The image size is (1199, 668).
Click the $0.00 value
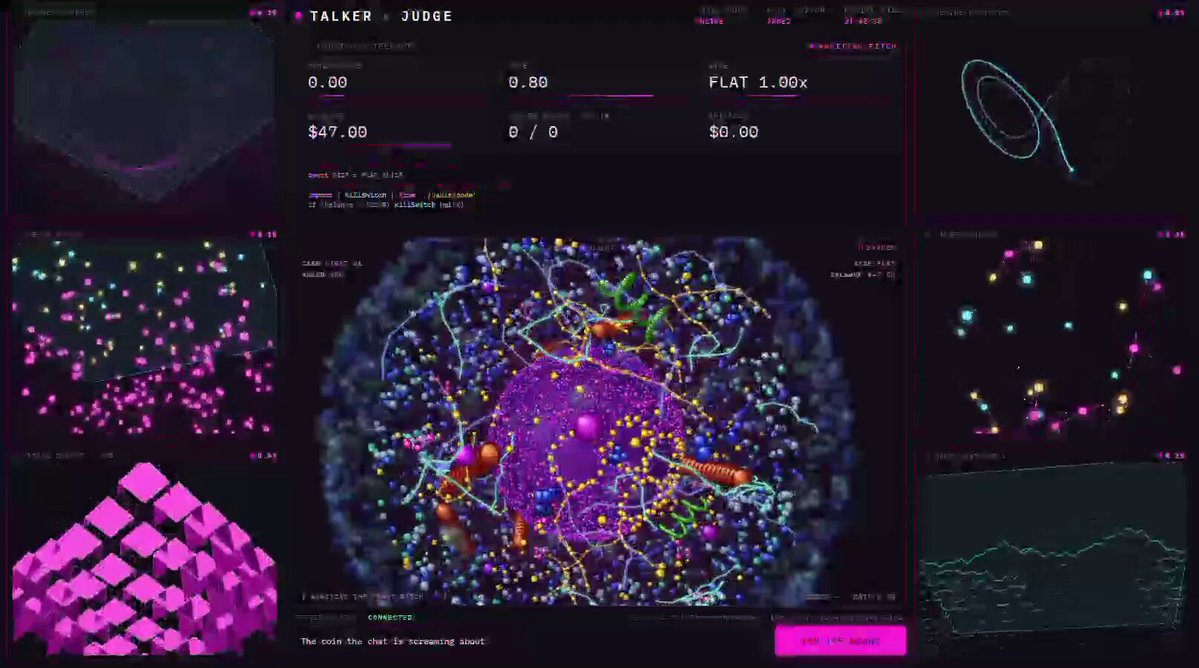tap(733, 132)
